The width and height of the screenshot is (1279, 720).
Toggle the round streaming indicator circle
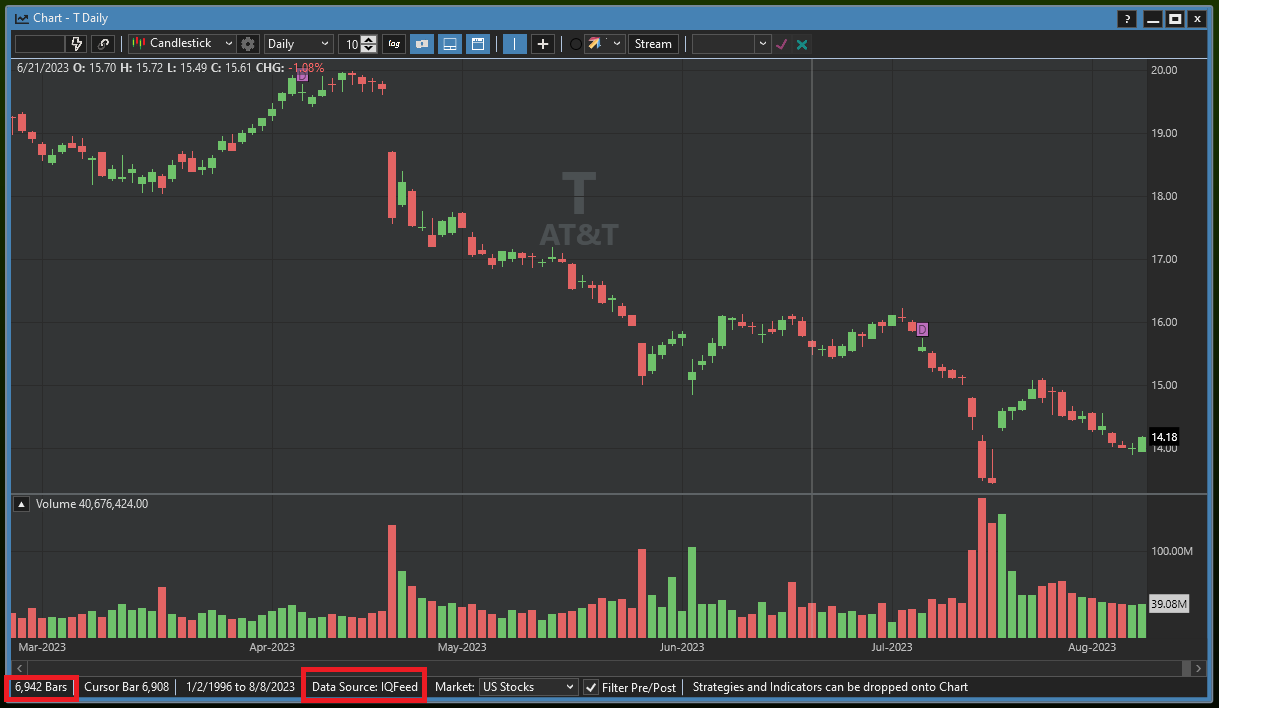click(575, 44)
